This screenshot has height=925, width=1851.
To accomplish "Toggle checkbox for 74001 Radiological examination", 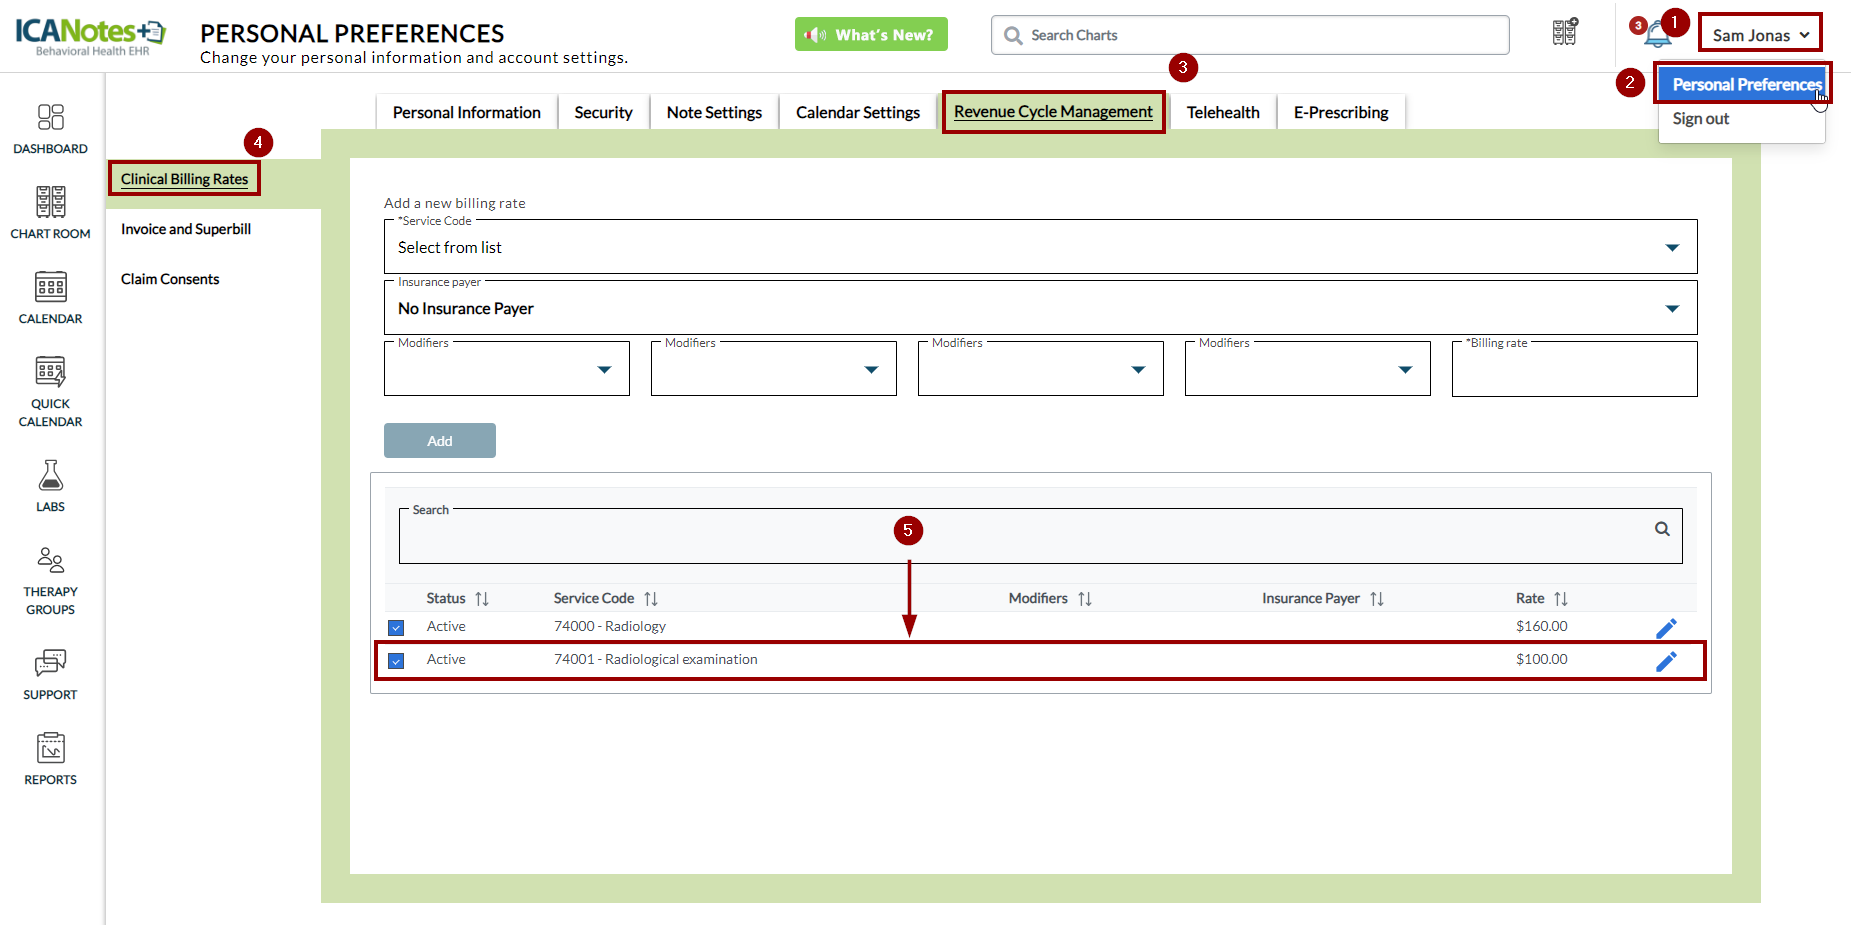I will click(x=396, y=661).
